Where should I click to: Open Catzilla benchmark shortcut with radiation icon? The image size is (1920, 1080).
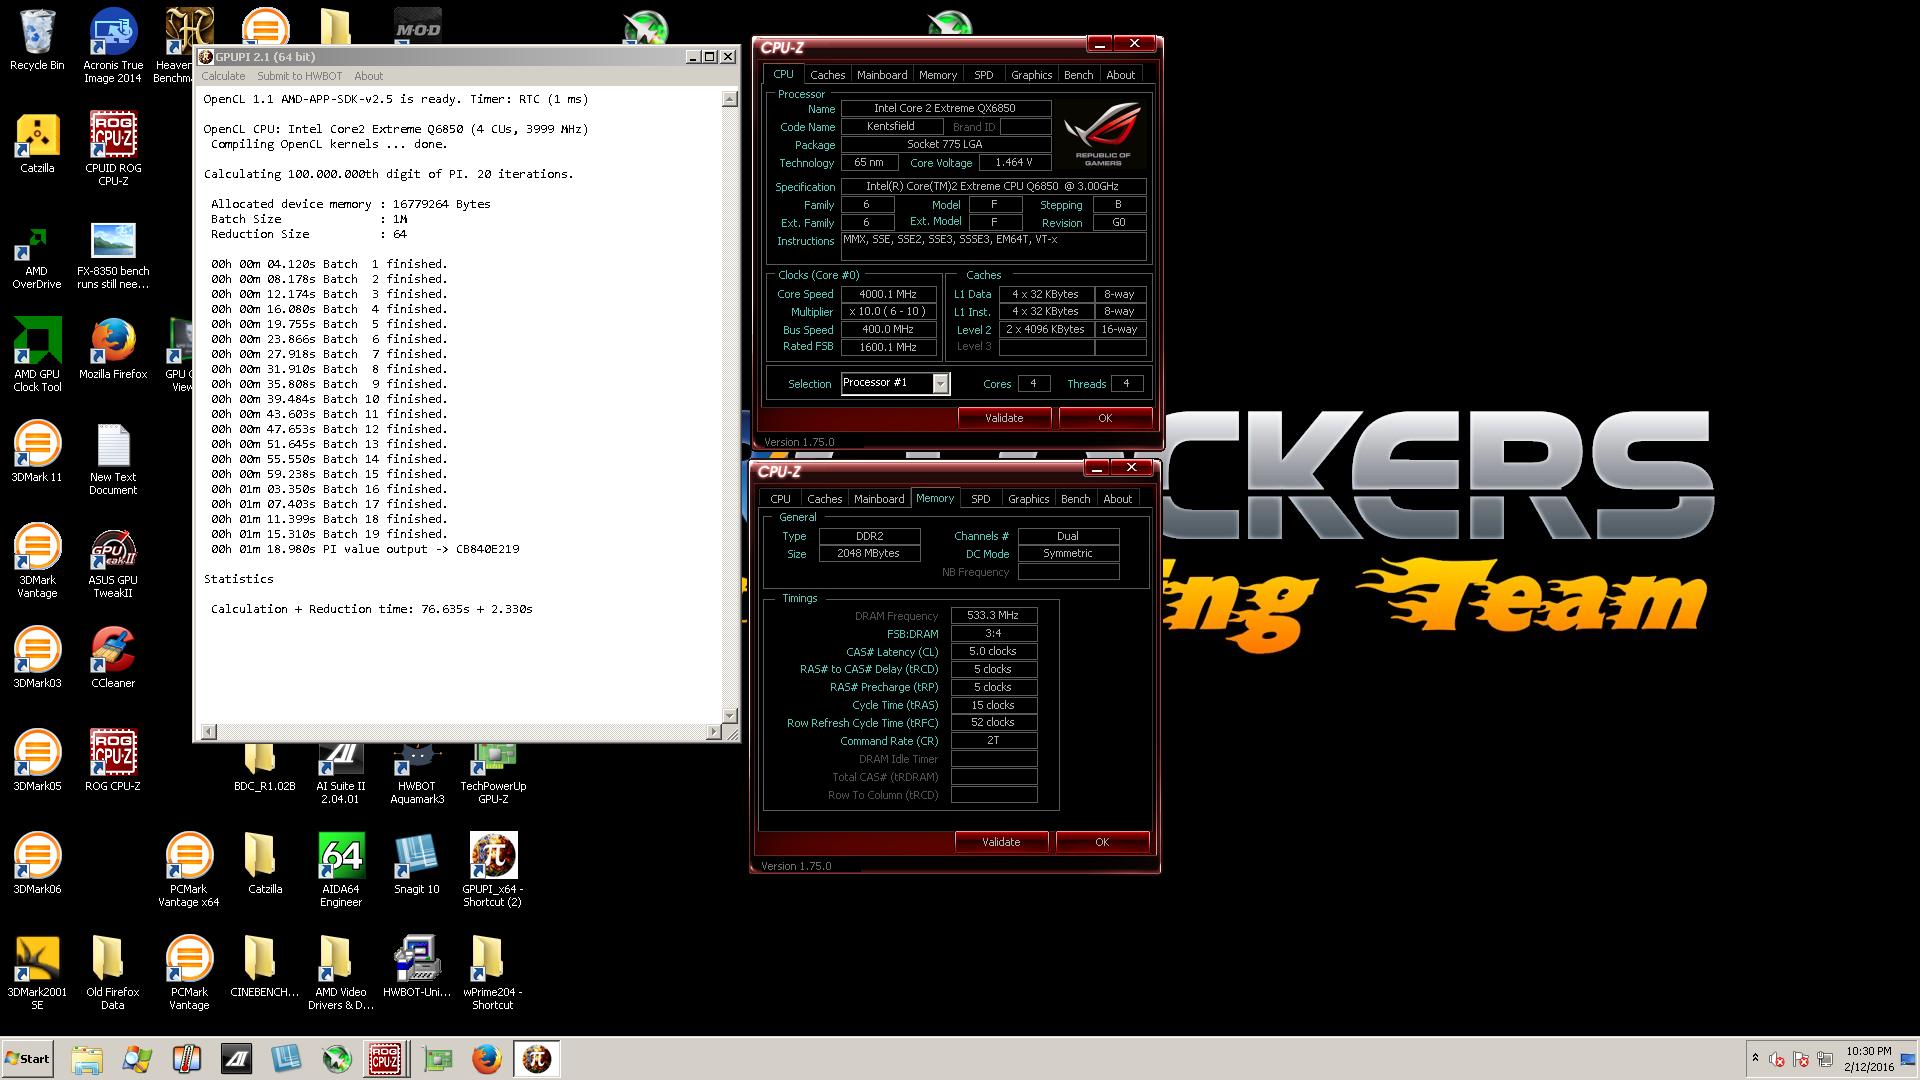click(37, 143)
